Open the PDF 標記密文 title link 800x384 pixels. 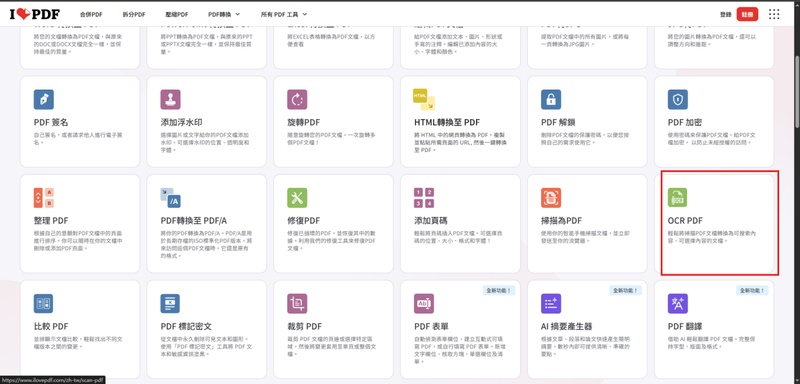tap(186, 326)
